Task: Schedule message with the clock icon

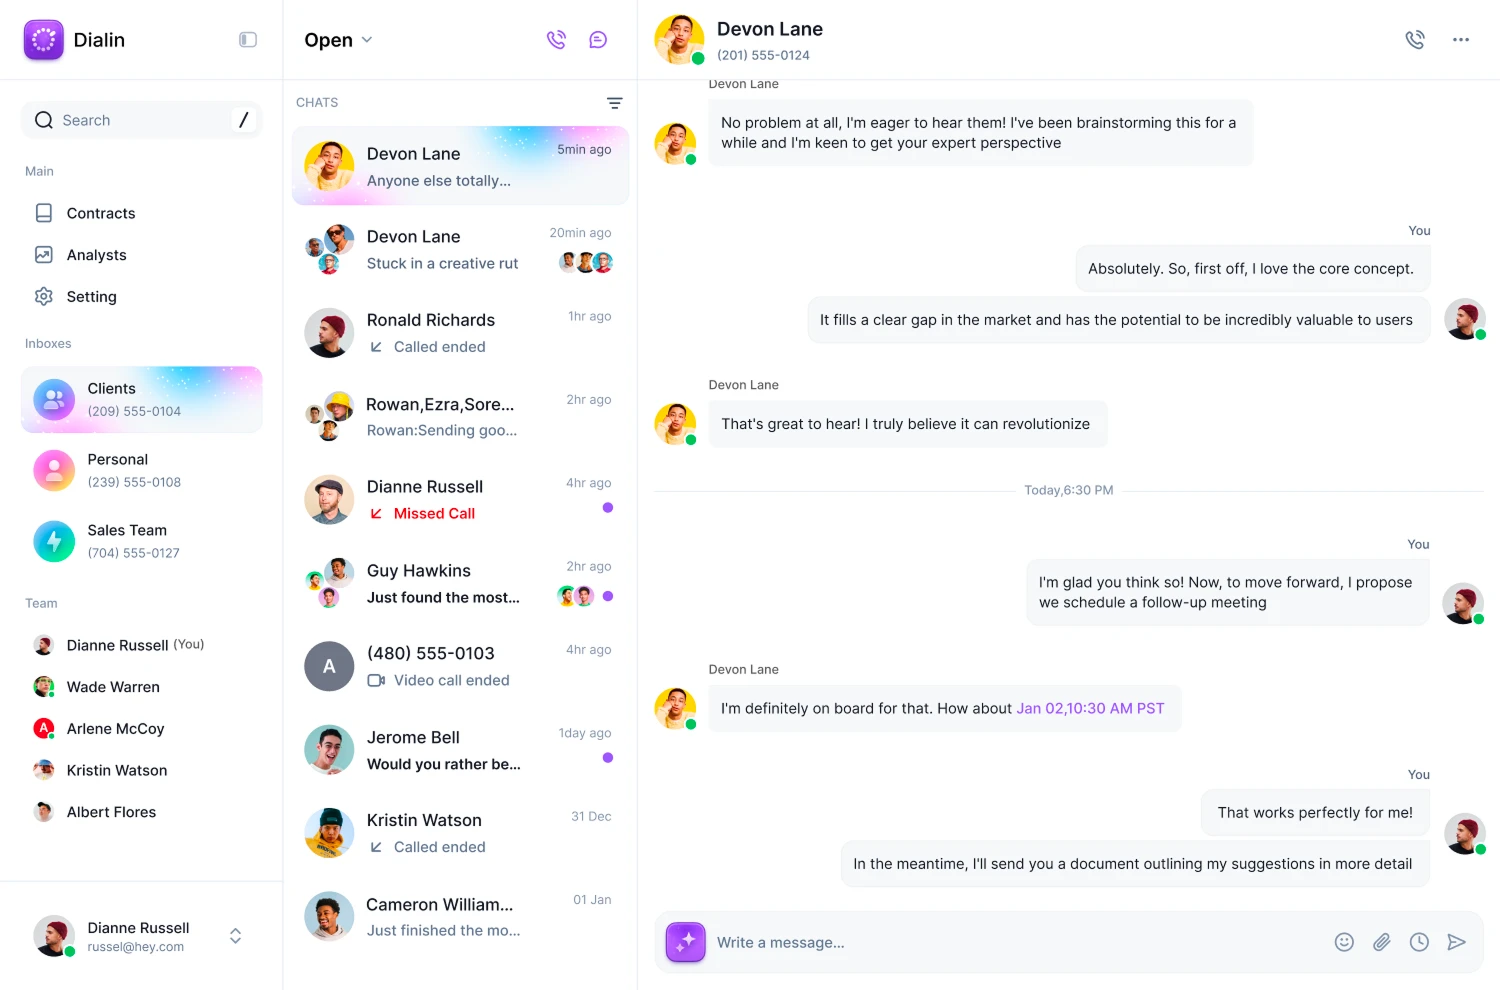Action: (1419, 942)
